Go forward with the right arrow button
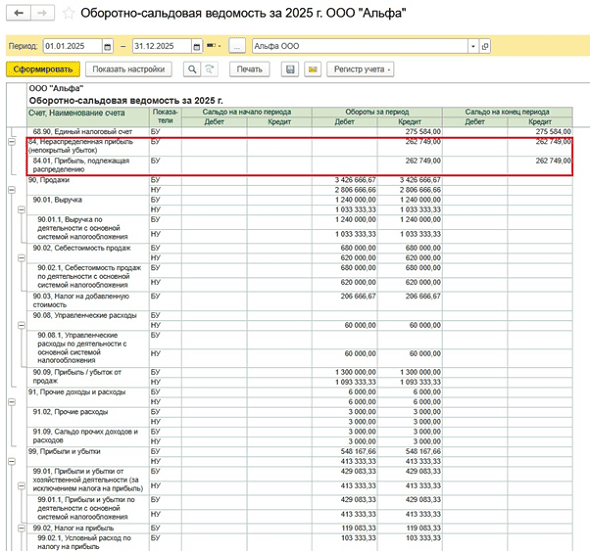 click(x=42, y=13)
